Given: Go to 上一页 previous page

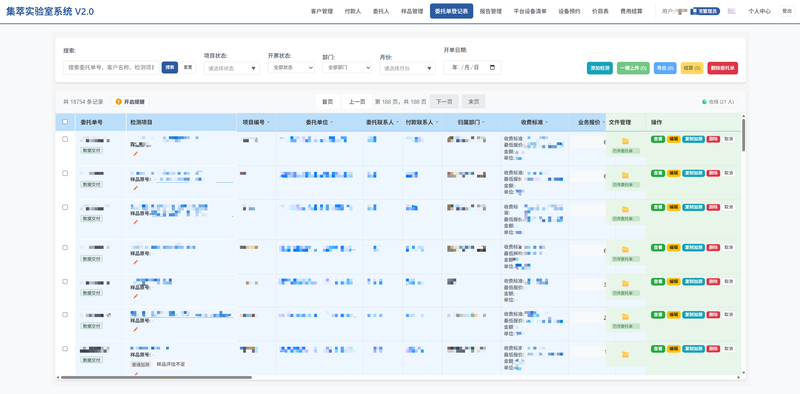Looking at the screenshot, I should coord(358,102).
